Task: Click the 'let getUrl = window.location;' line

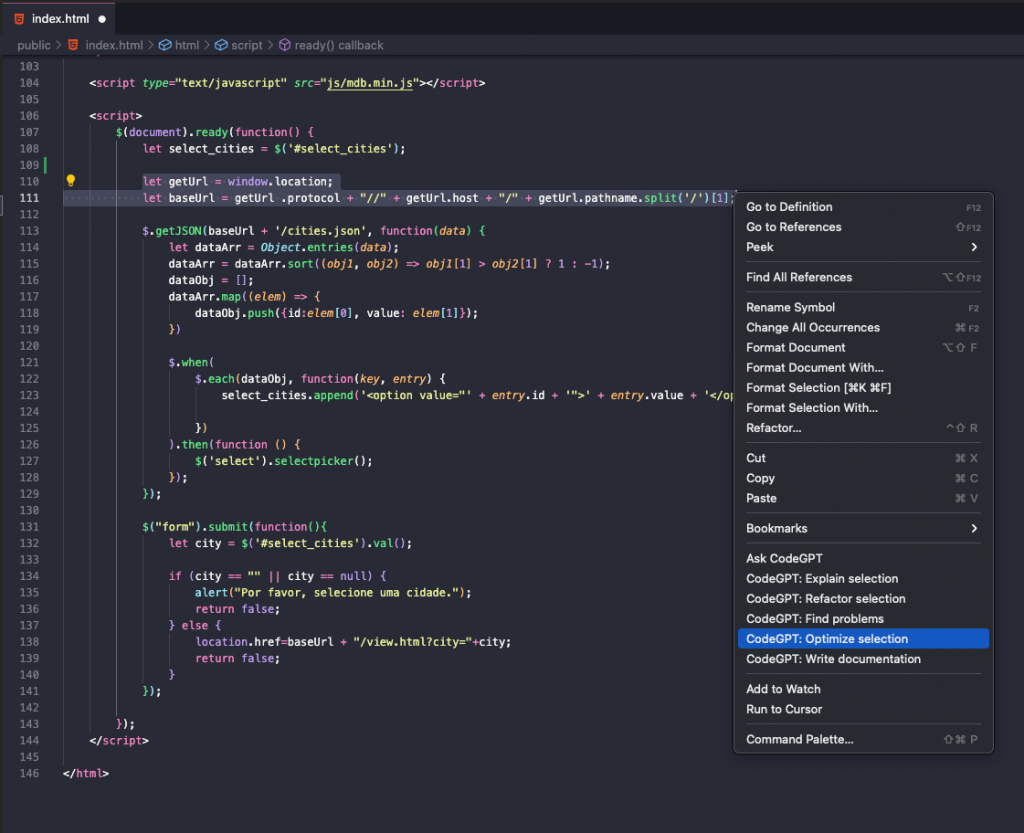Action: tap(238, 181)
